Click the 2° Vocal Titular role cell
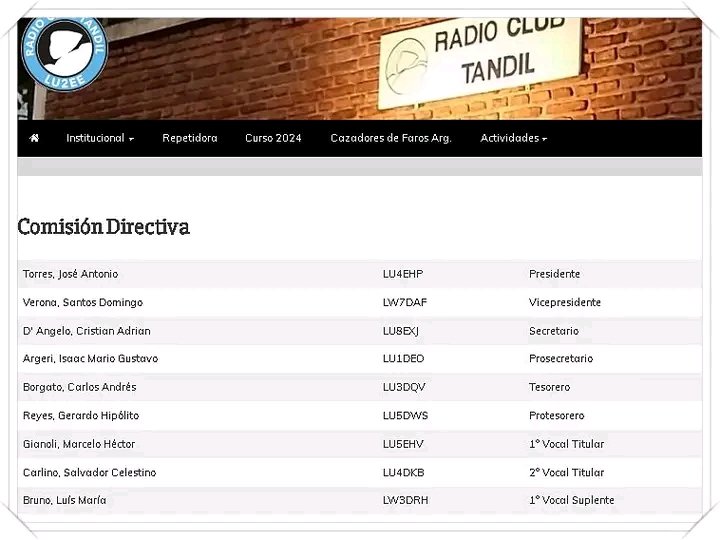 tap(567, 472)
